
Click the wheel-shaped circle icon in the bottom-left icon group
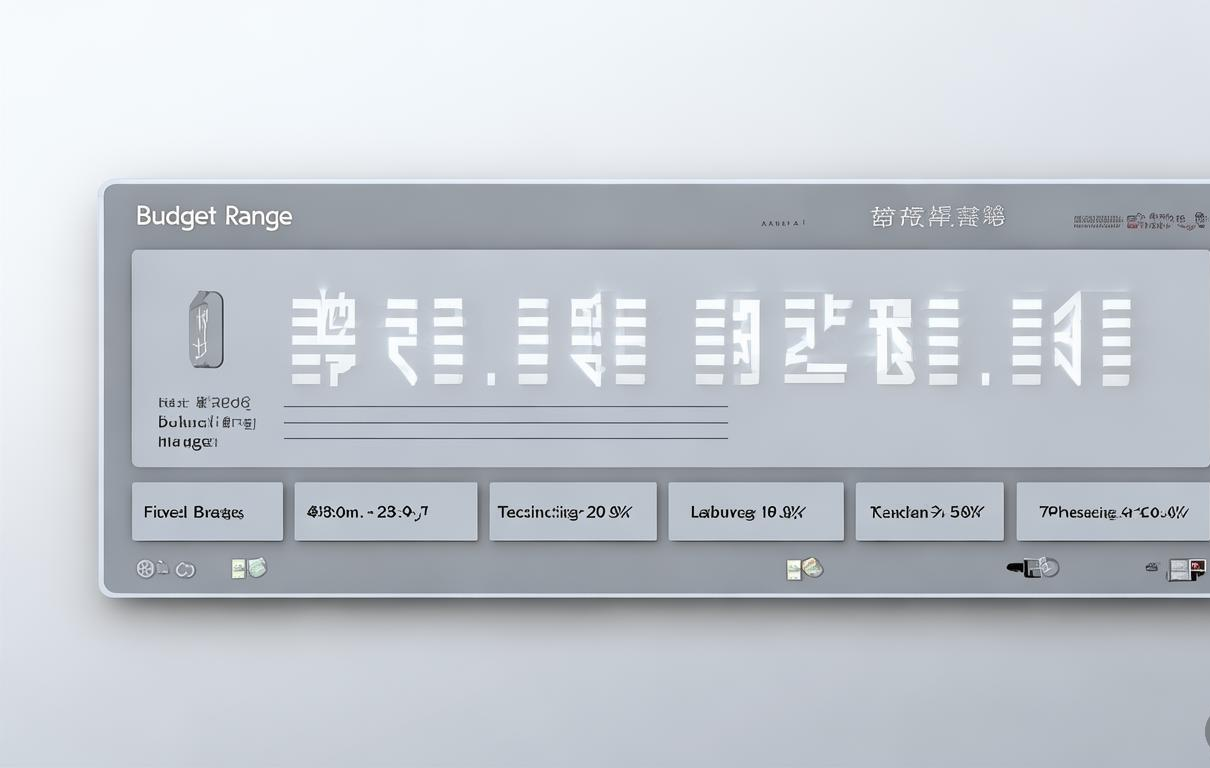pos(146,569)
